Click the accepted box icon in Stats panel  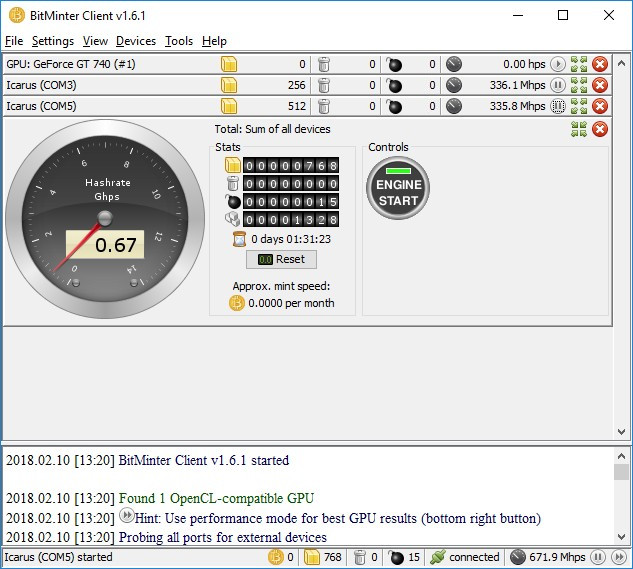pos(233,165)
